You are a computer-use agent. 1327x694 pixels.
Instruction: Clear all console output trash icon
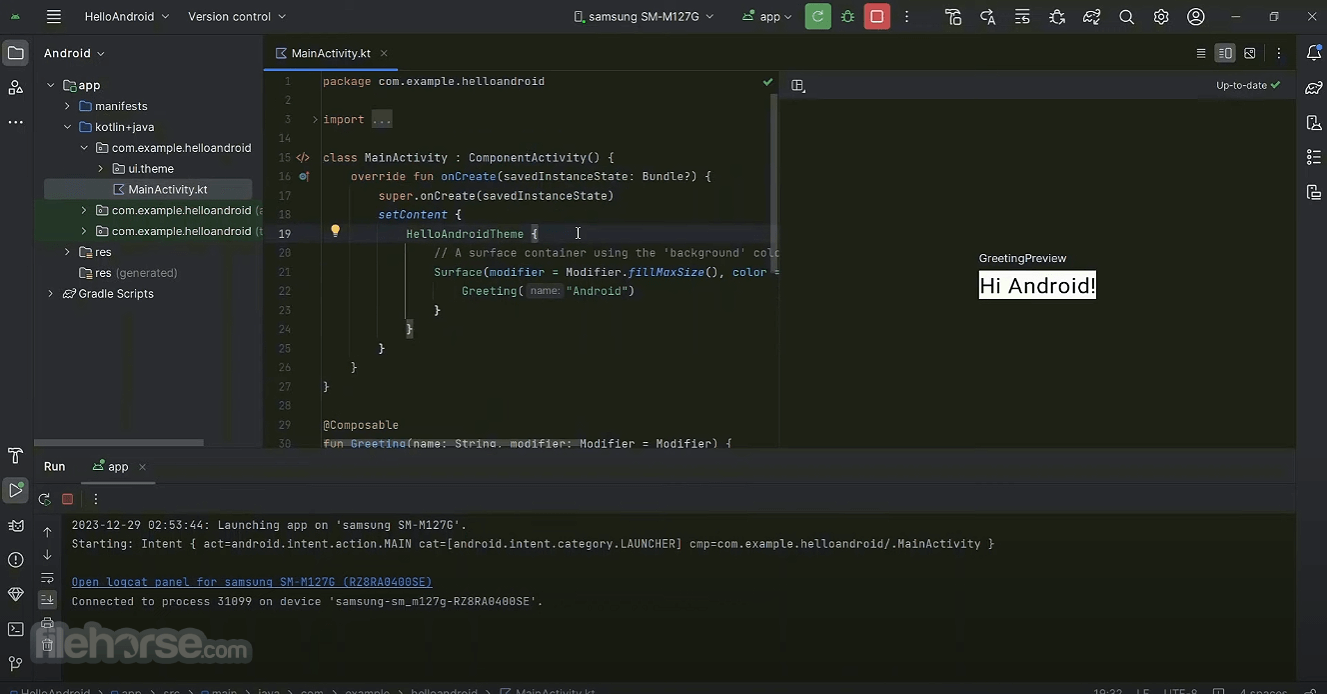[x=47, y=646]
